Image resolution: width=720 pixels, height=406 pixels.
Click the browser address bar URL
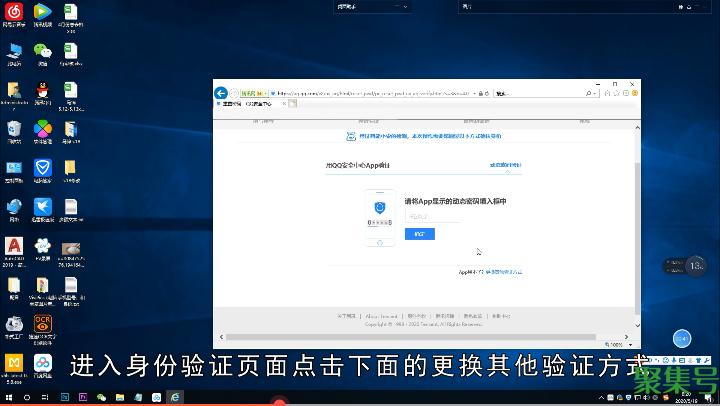click(370, 93)
